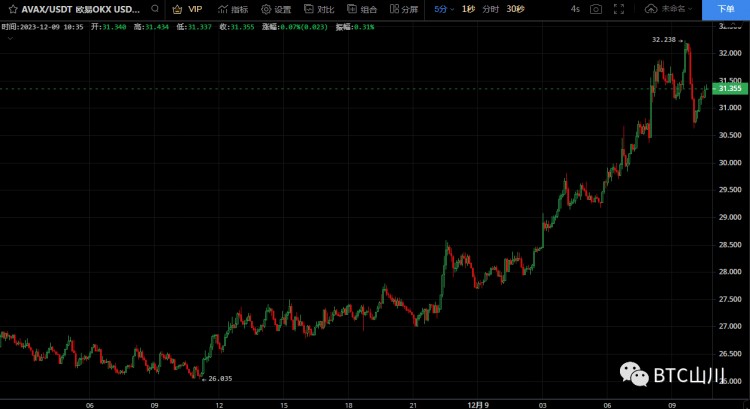This screenshot has width=750, height=409.
Task: Click the 26.035 low price marker
Action: (x=220, y=378)
